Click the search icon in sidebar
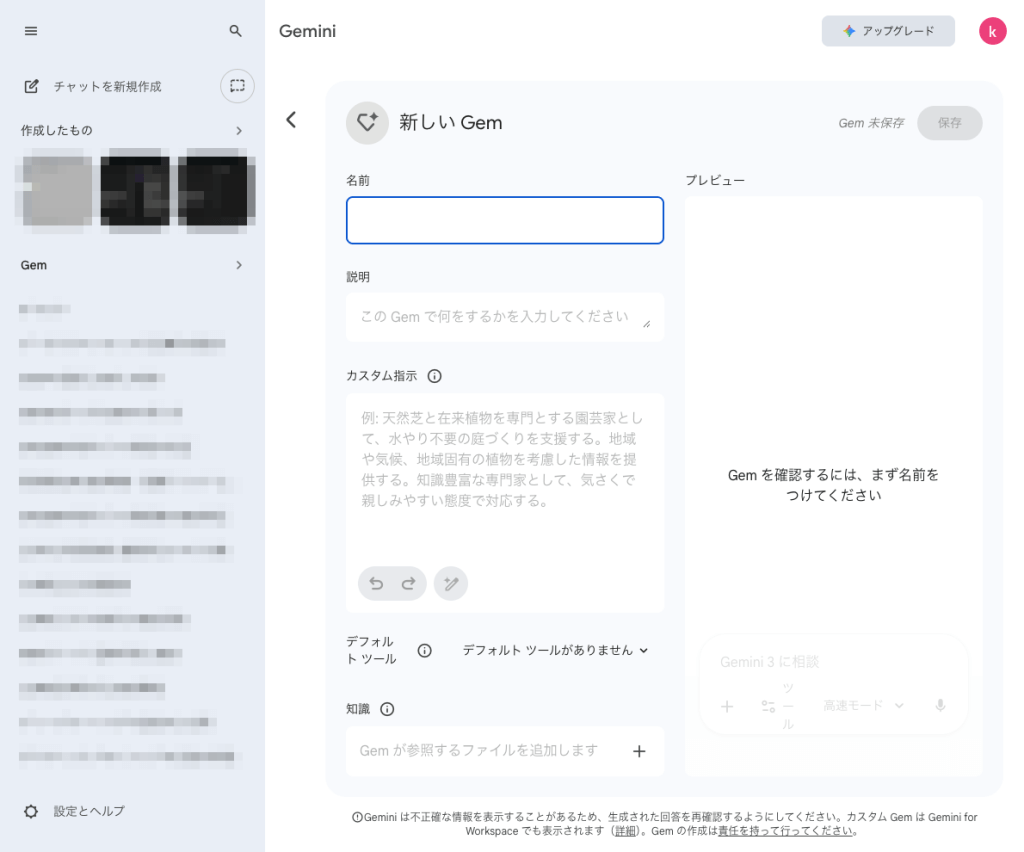The width and height of the screenshot is (1024, 852). pos(236,31)
